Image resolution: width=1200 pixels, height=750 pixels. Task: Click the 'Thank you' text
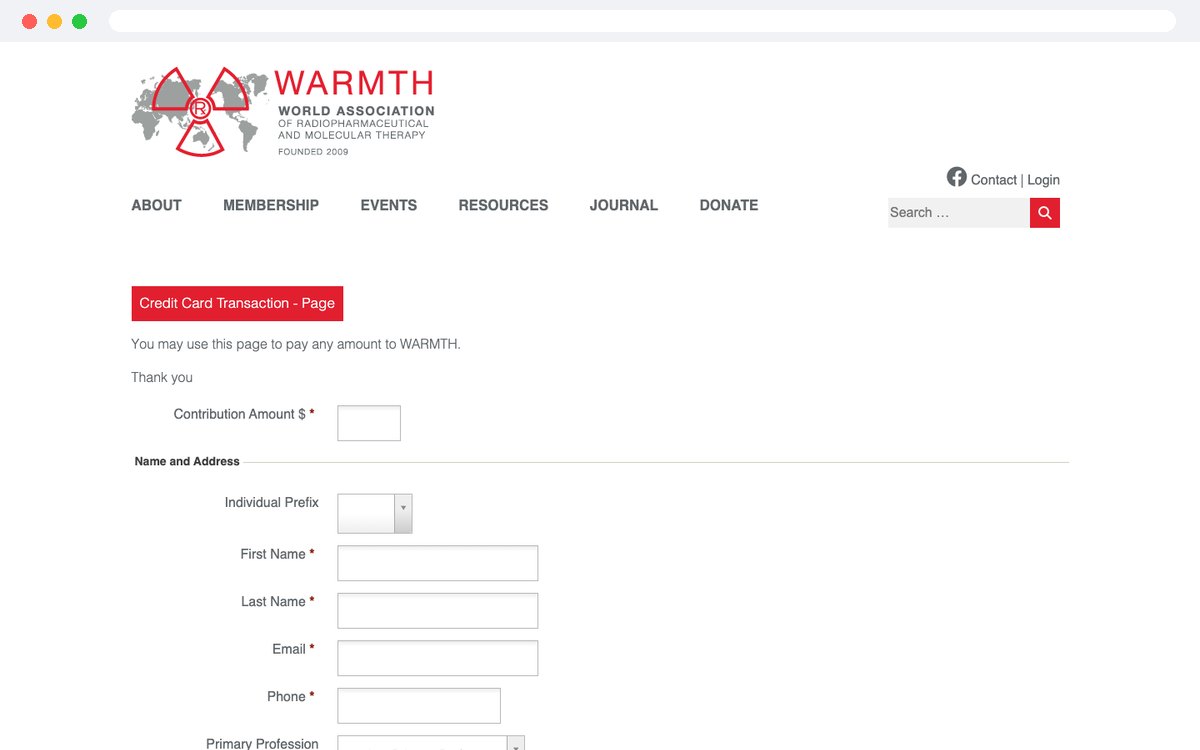click(x=162, y=378)
